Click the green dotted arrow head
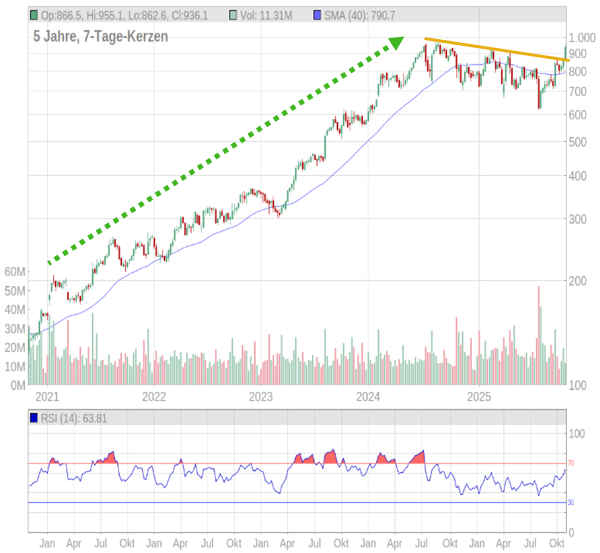 pyautogui.click(x=396, y=43)
